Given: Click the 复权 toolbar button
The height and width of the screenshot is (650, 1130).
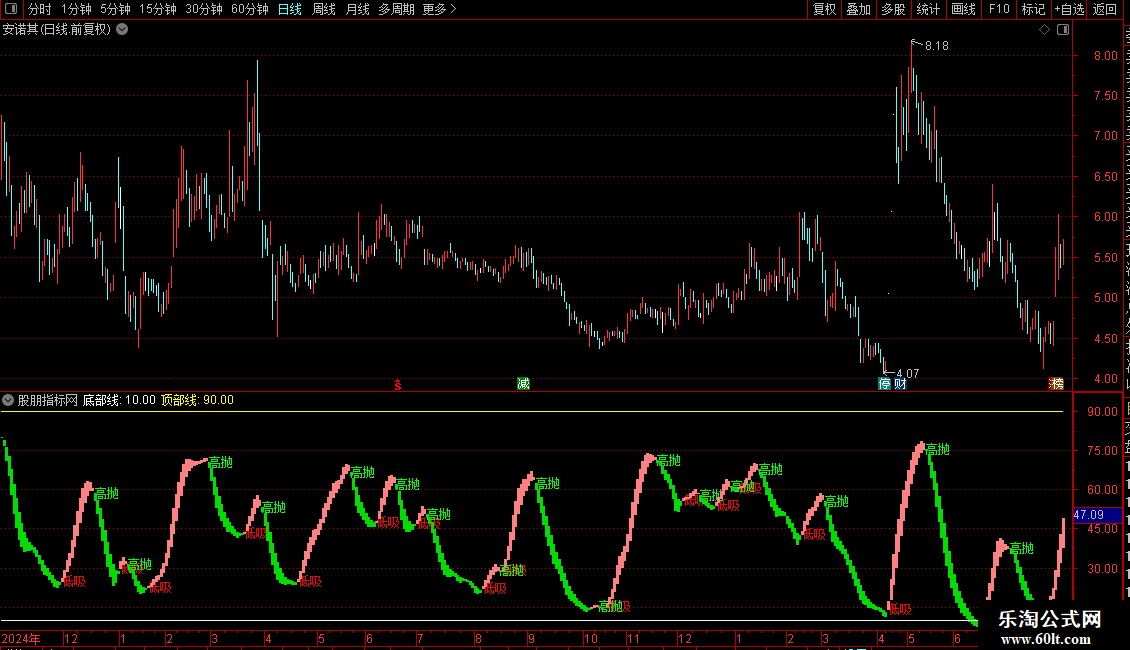Looking at the screenshot, I should click(x=824, y=9).
